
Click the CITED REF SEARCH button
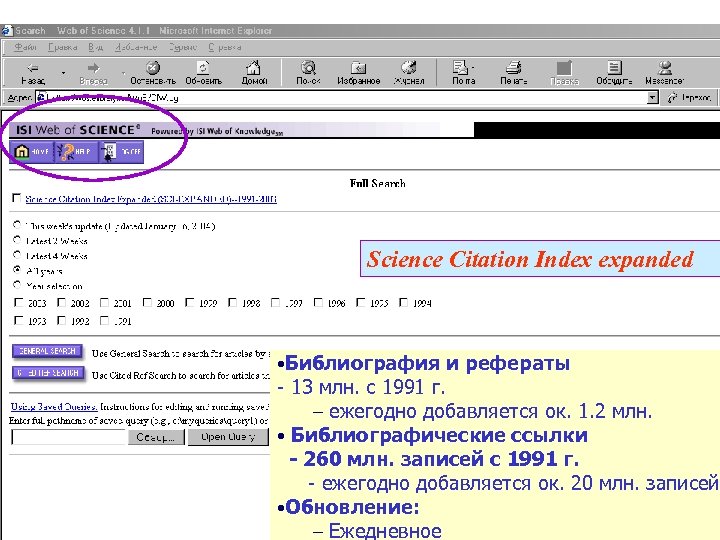click(x=48, y=373)
